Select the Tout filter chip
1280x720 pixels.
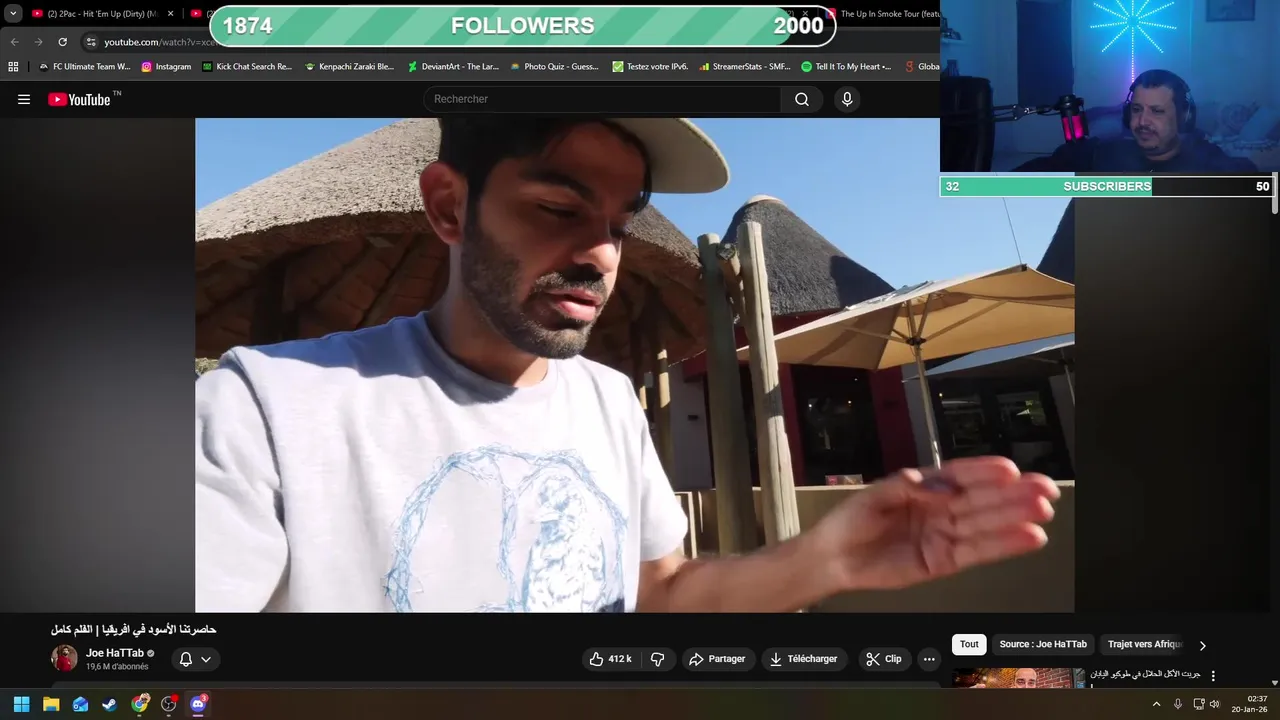pyautogui.click(x=969, y=644)
